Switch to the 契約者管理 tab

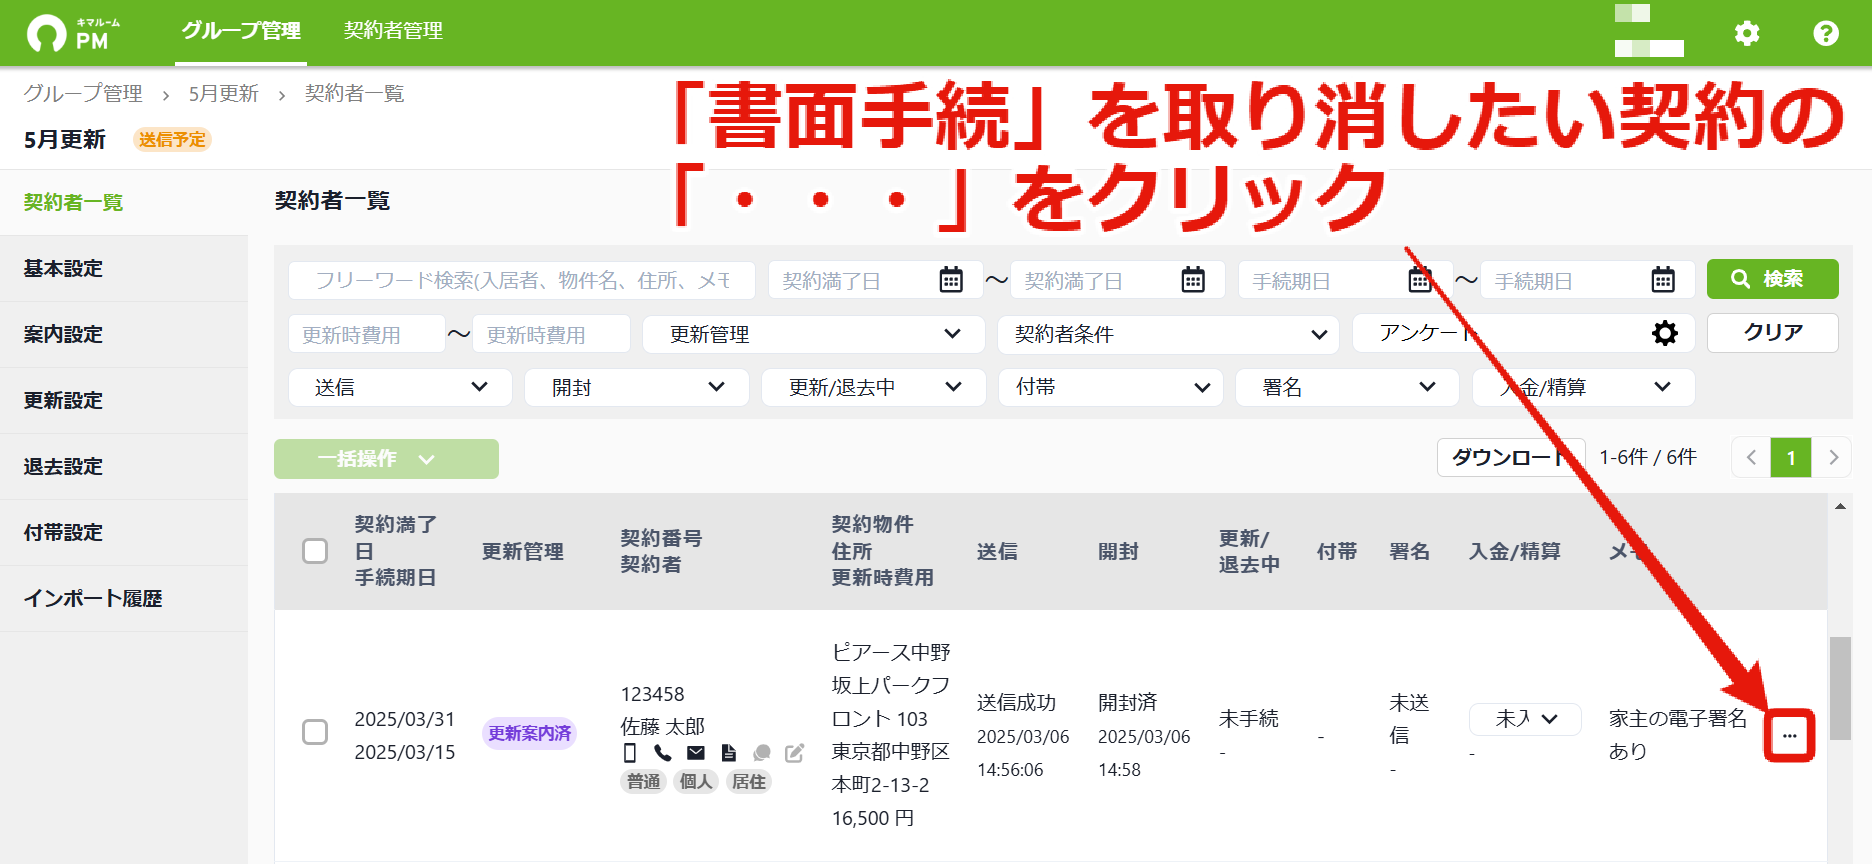[x=393, y=31]
